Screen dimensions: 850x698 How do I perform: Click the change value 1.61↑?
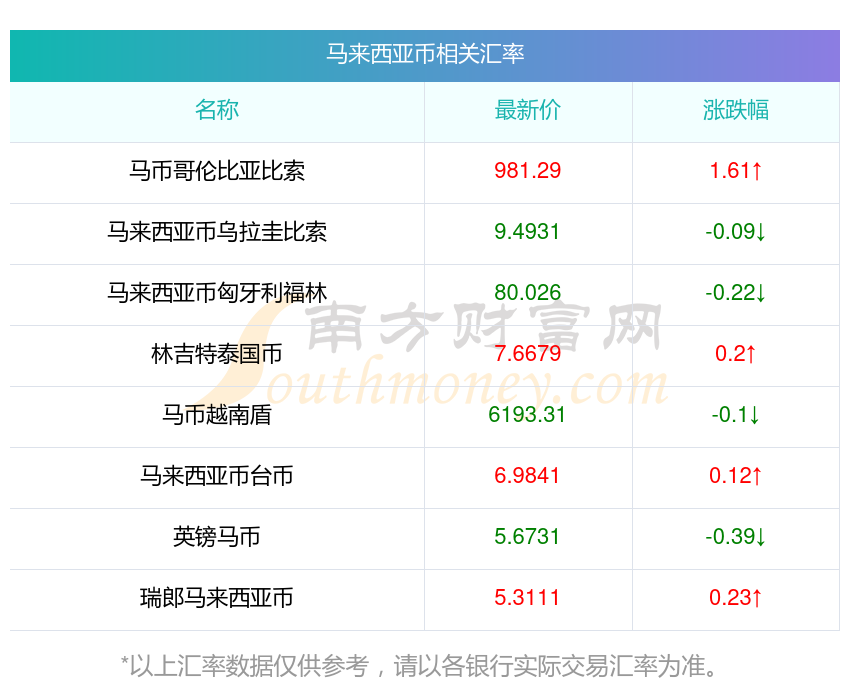(x=736, y=171)
